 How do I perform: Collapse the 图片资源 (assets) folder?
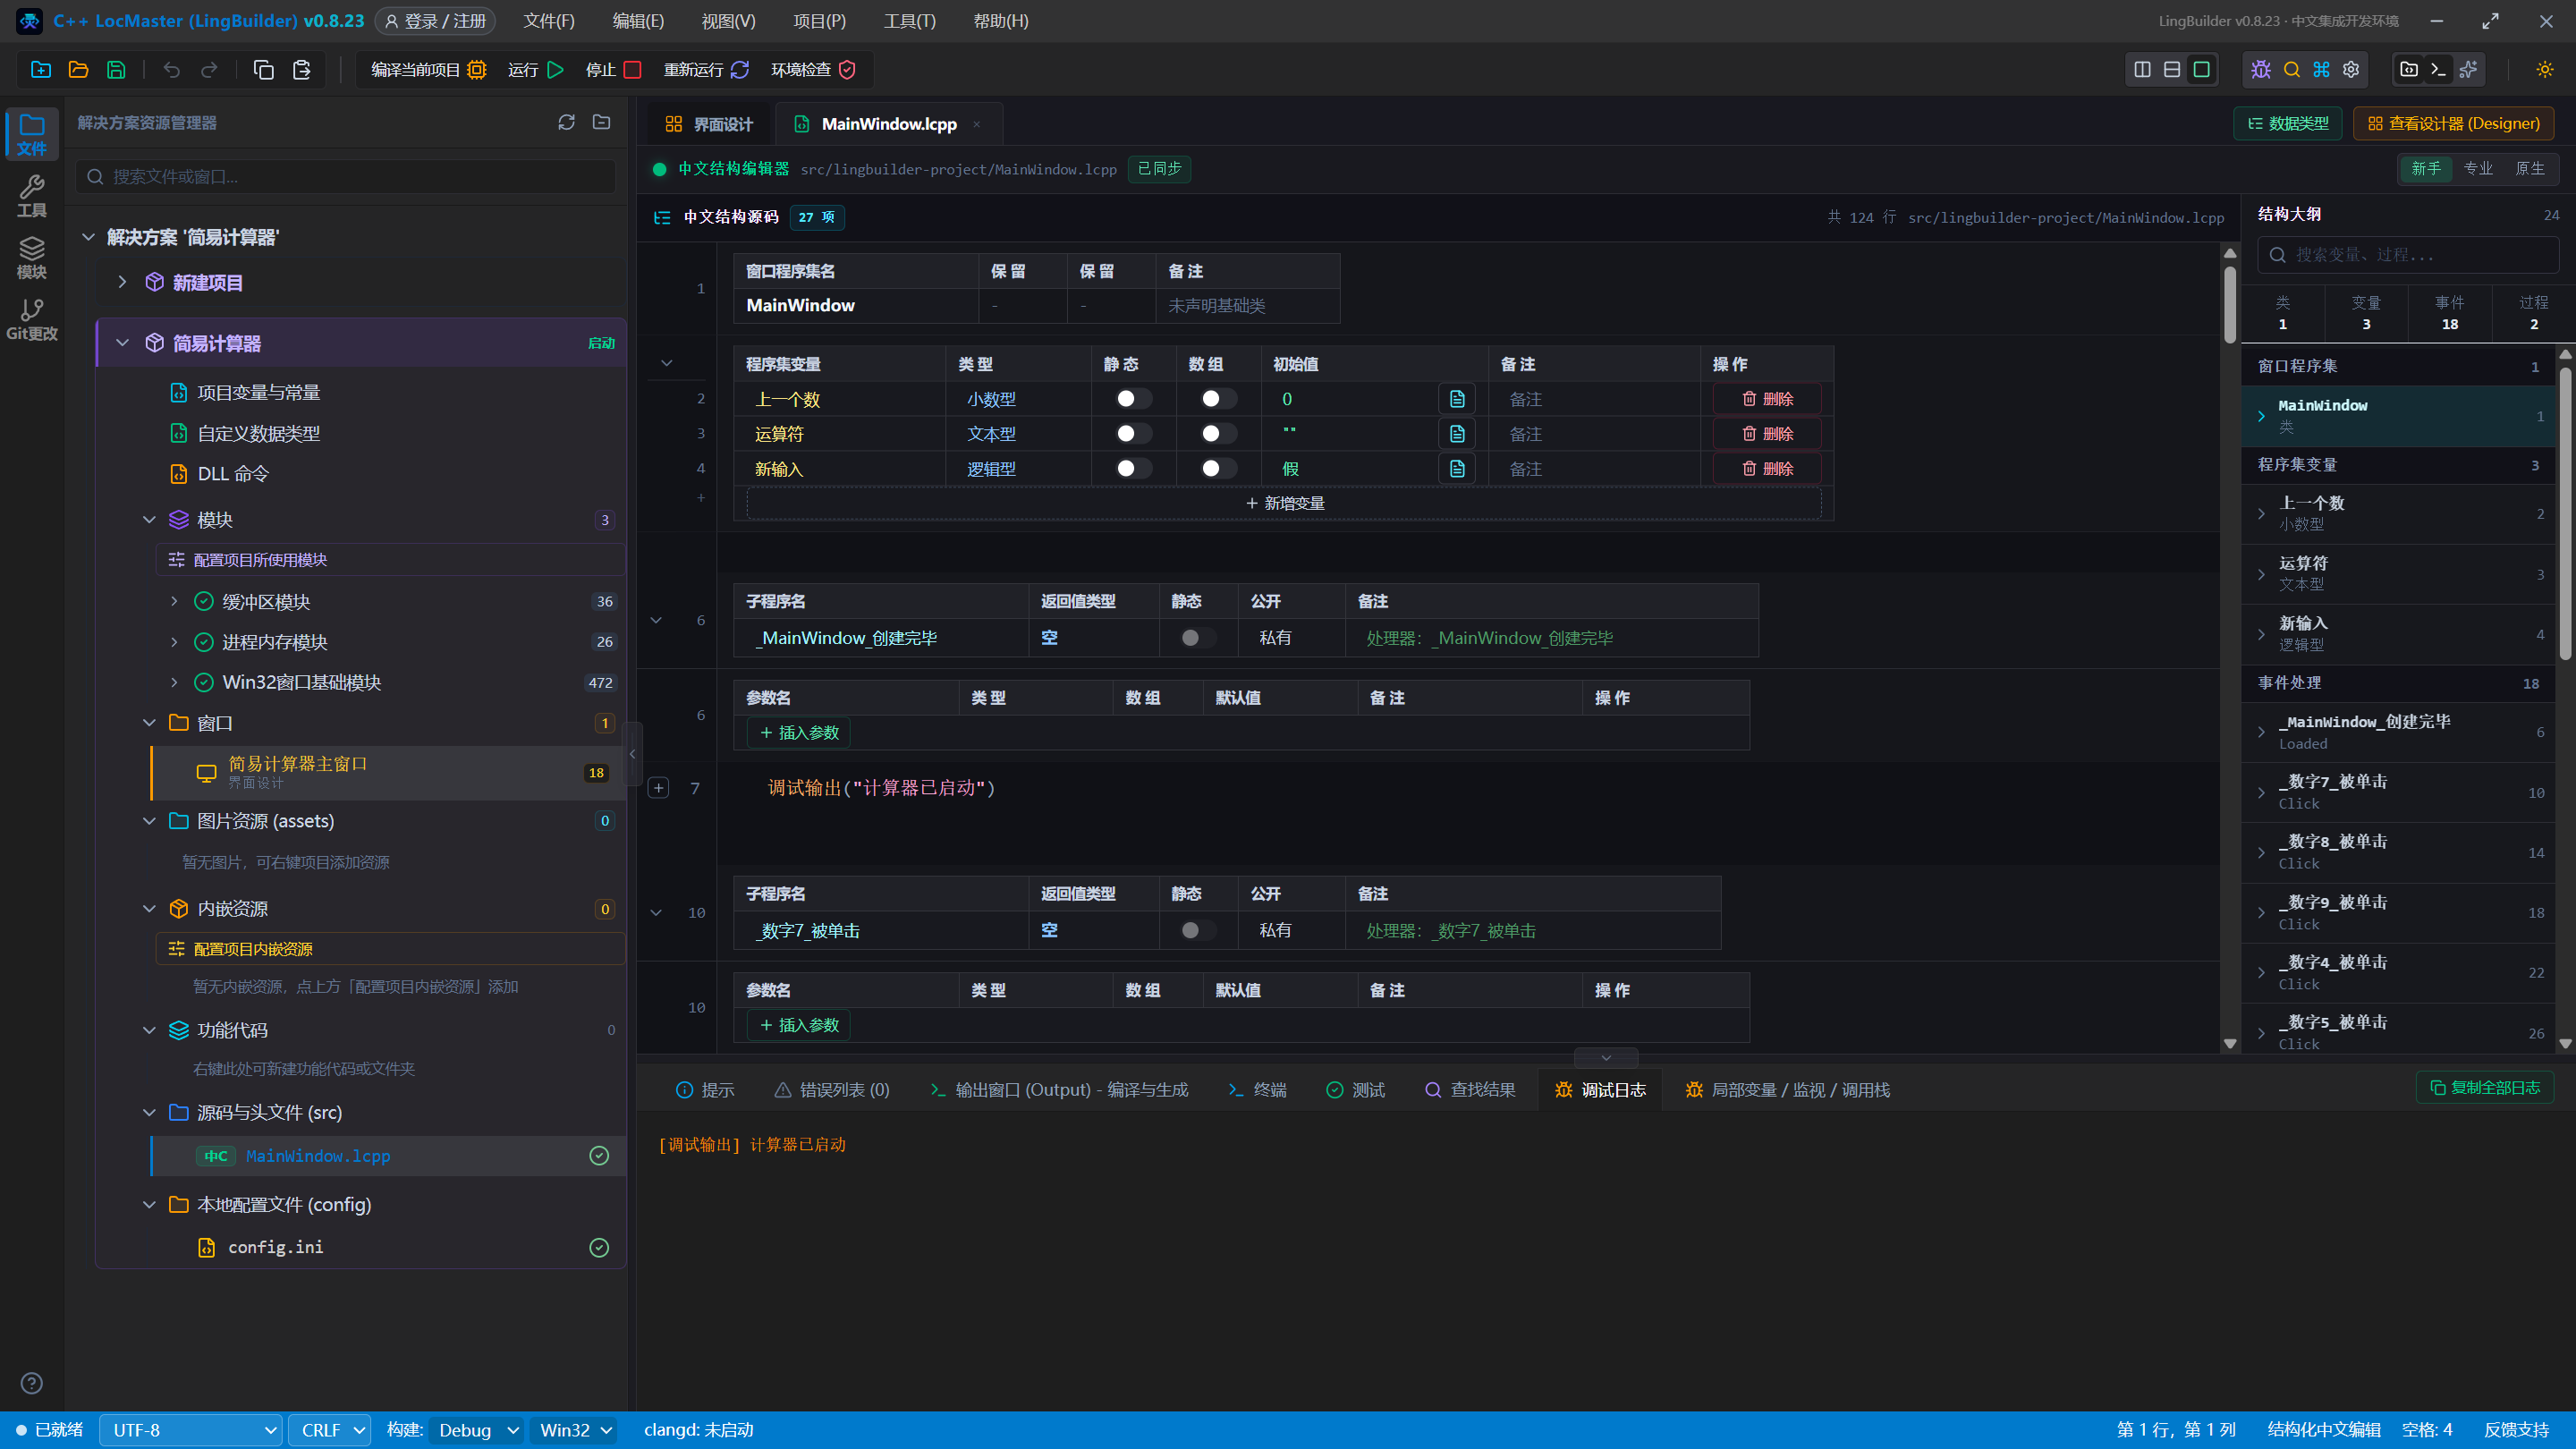(x=149, y=821)
